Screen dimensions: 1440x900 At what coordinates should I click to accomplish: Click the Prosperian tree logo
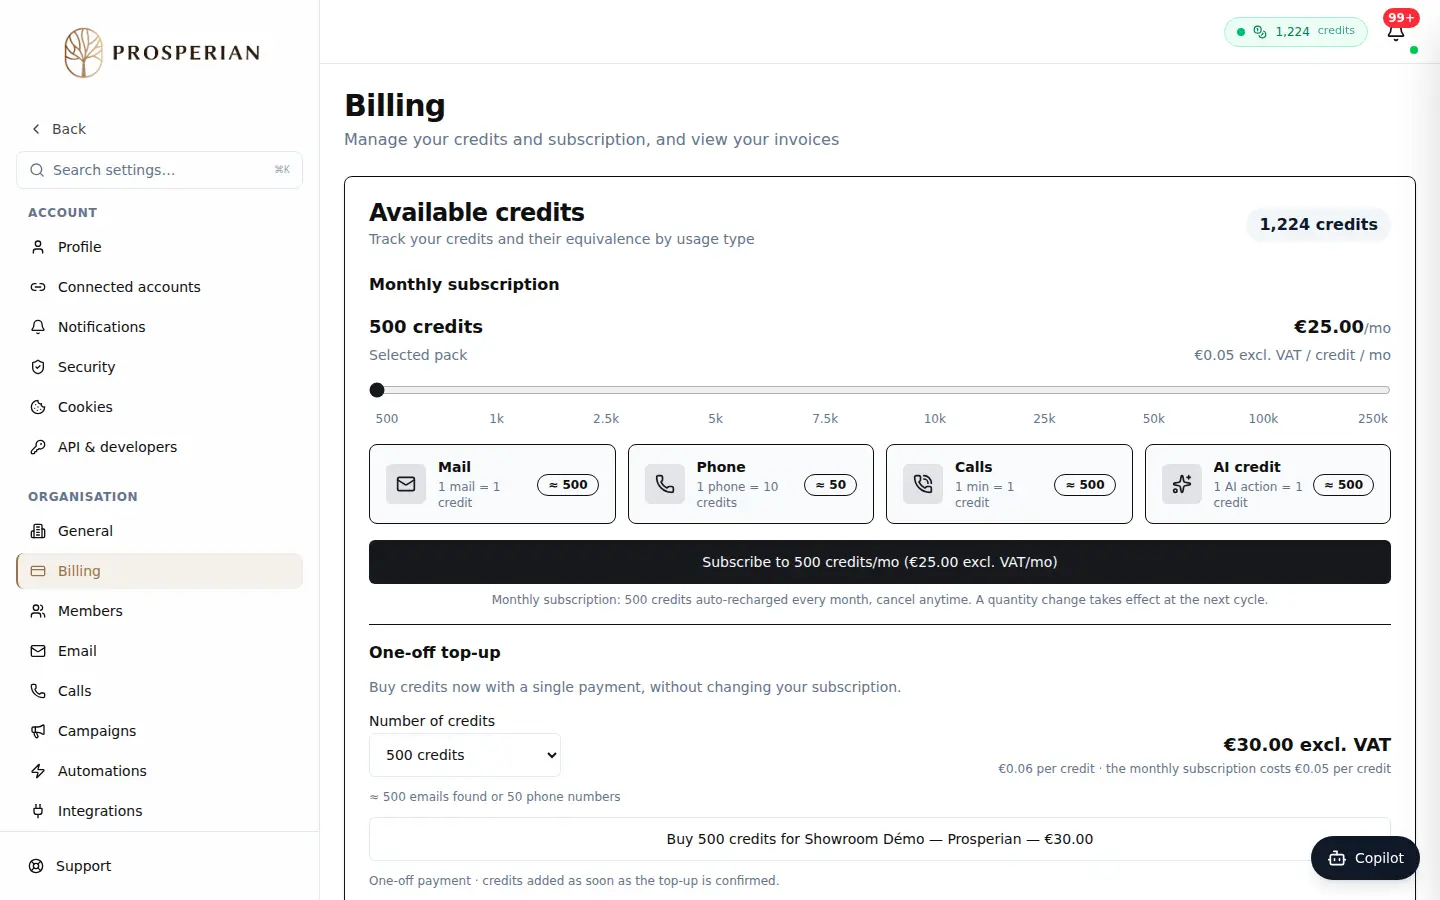pos(84,53)
